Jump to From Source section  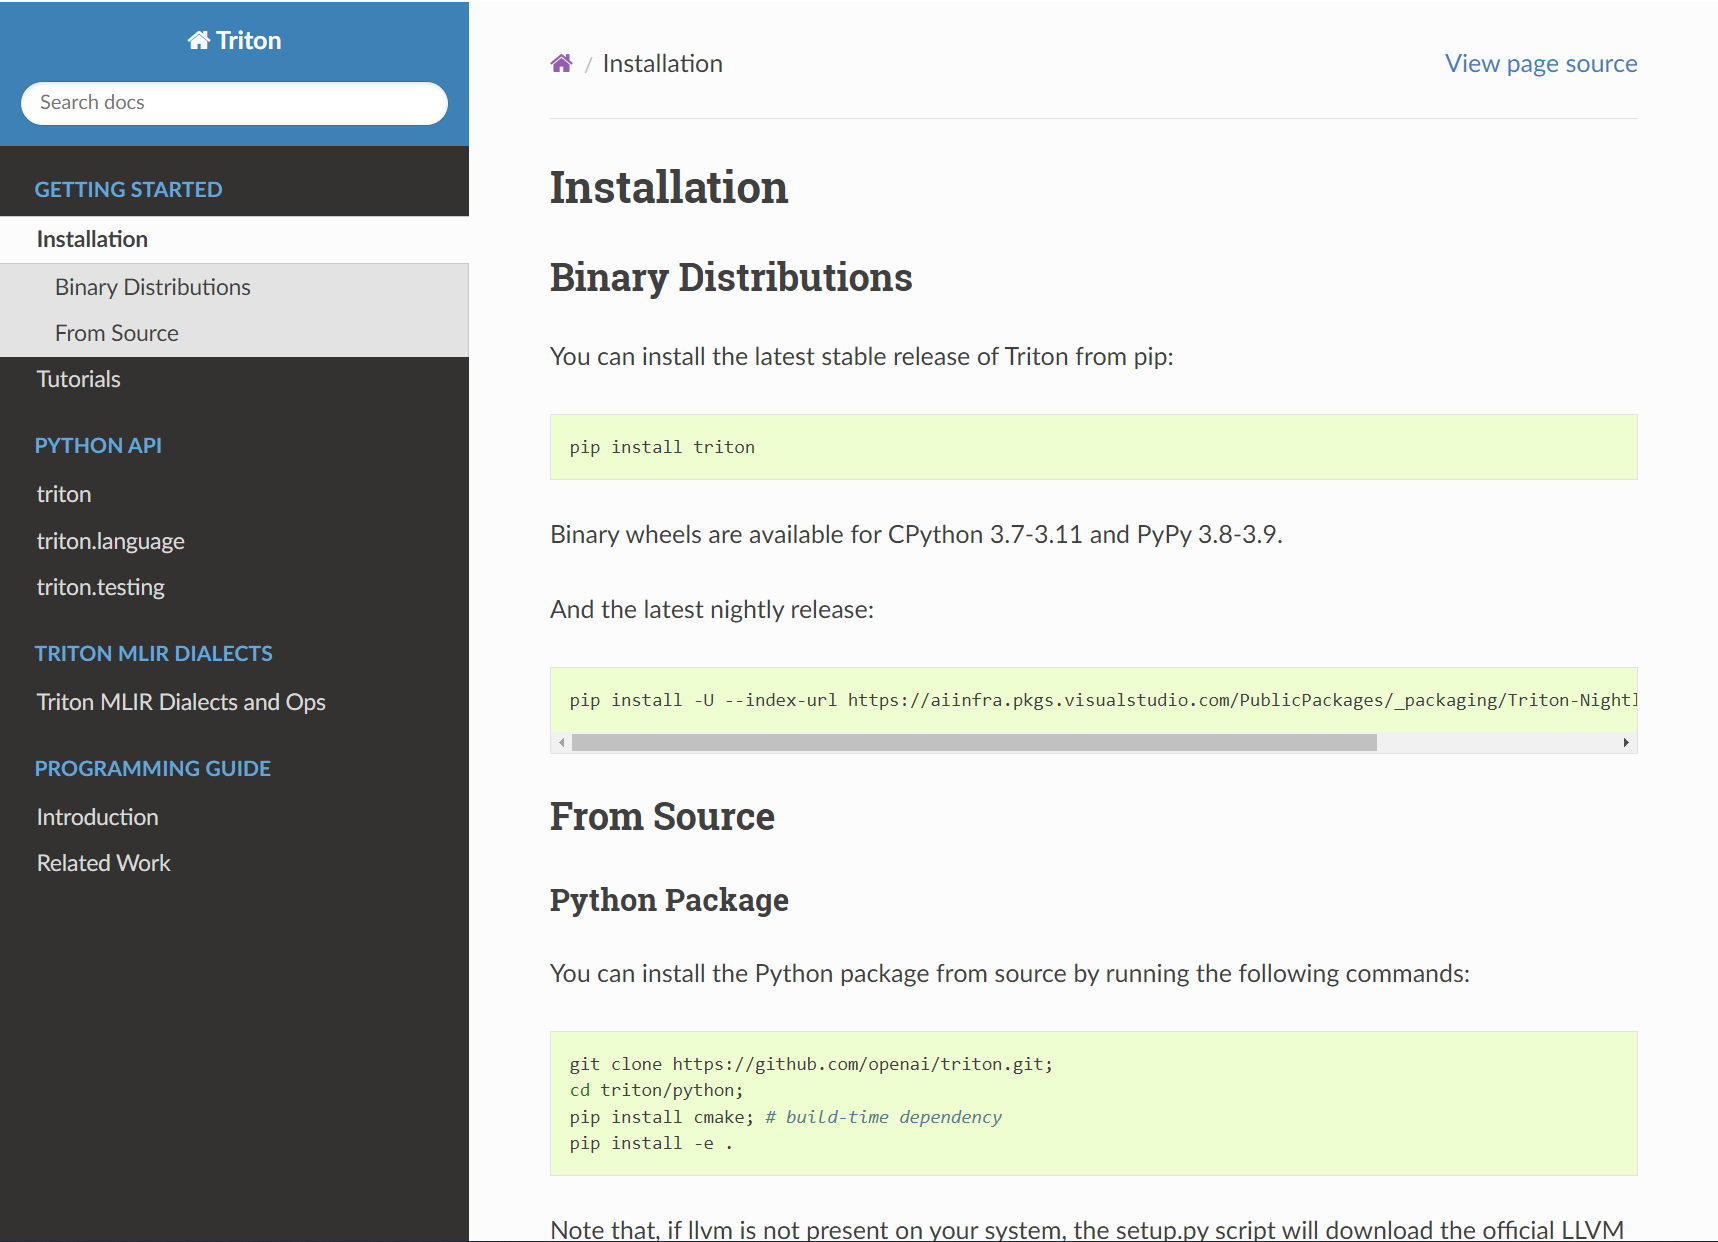(x=116, y=334)
